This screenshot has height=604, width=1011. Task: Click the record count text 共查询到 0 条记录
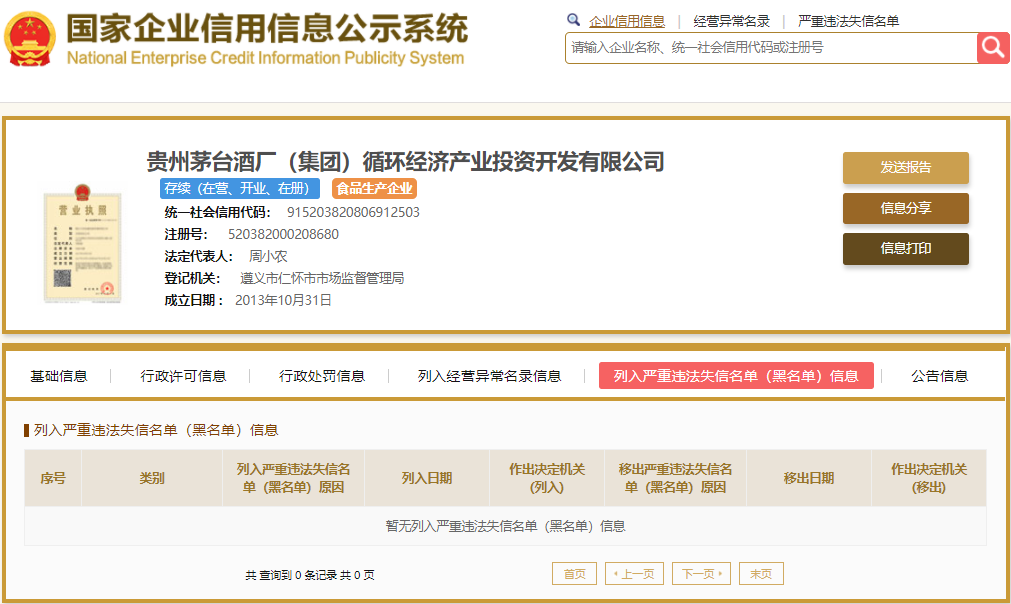(x=291, y=575)
